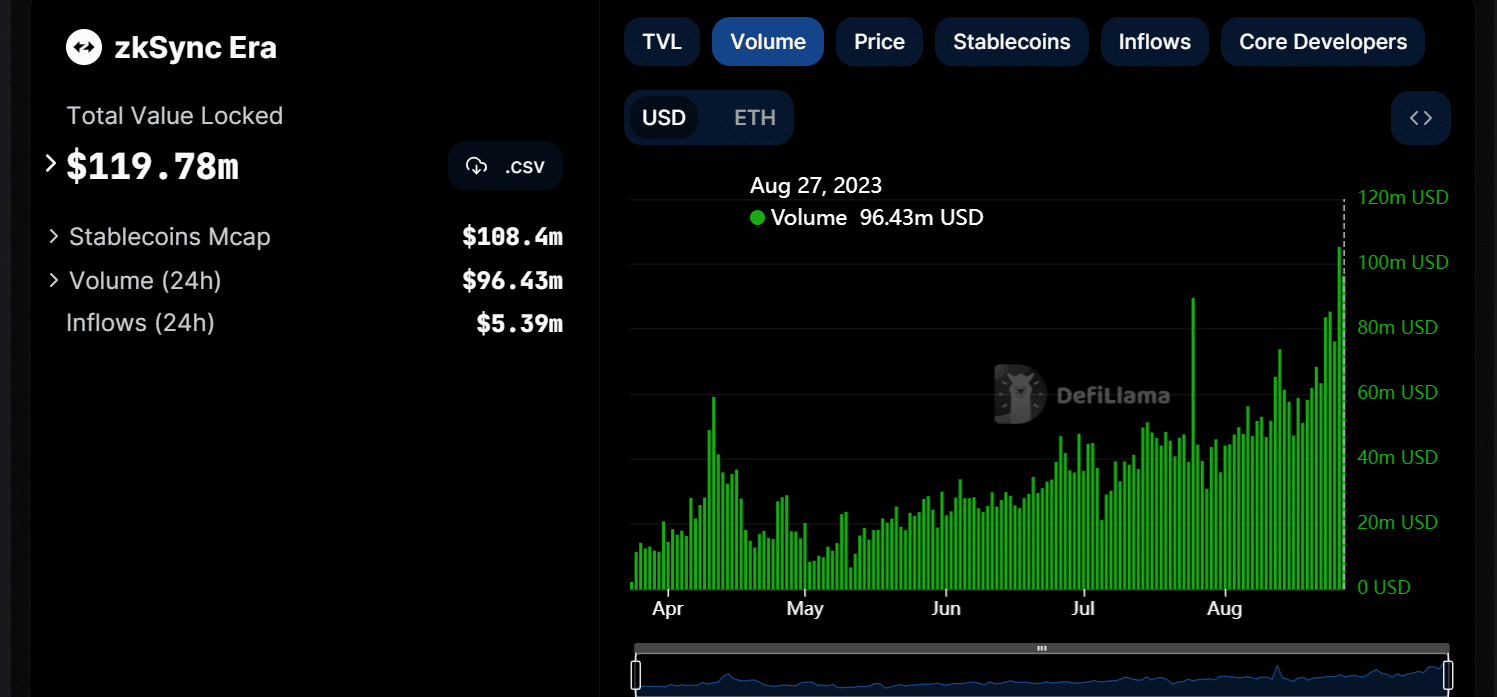
Task: Toggle the TVL chart series
Action: (662, 42)
